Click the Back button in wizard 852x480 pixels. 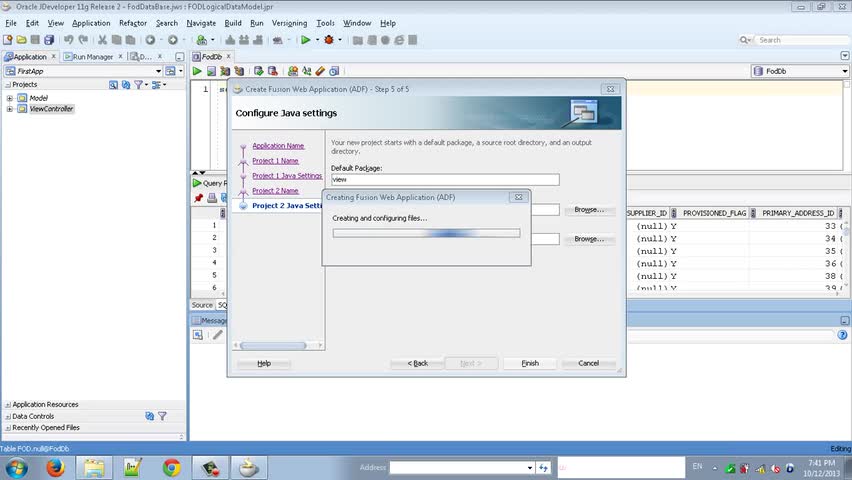[x=417, y=363]
